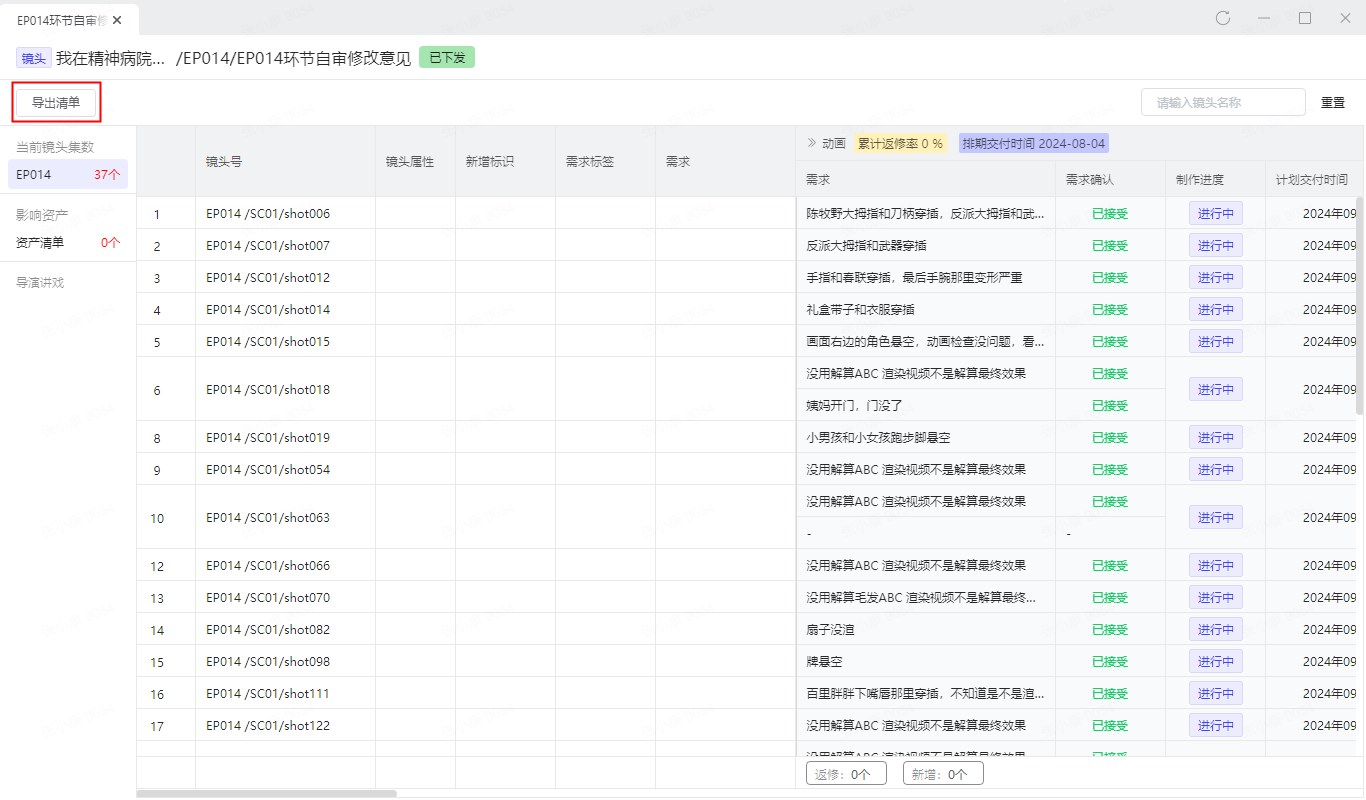Click 进行中 status for shot018 row
This screenshot has width=1366, height=800.
pos(1215,389)
